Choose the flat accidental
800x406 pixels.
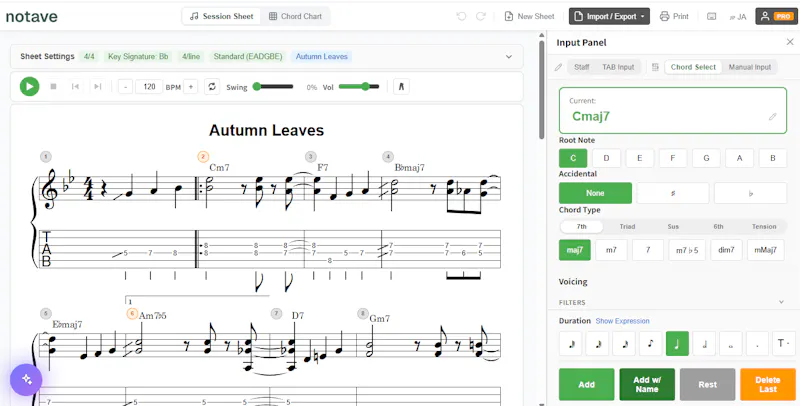point(750,193)
